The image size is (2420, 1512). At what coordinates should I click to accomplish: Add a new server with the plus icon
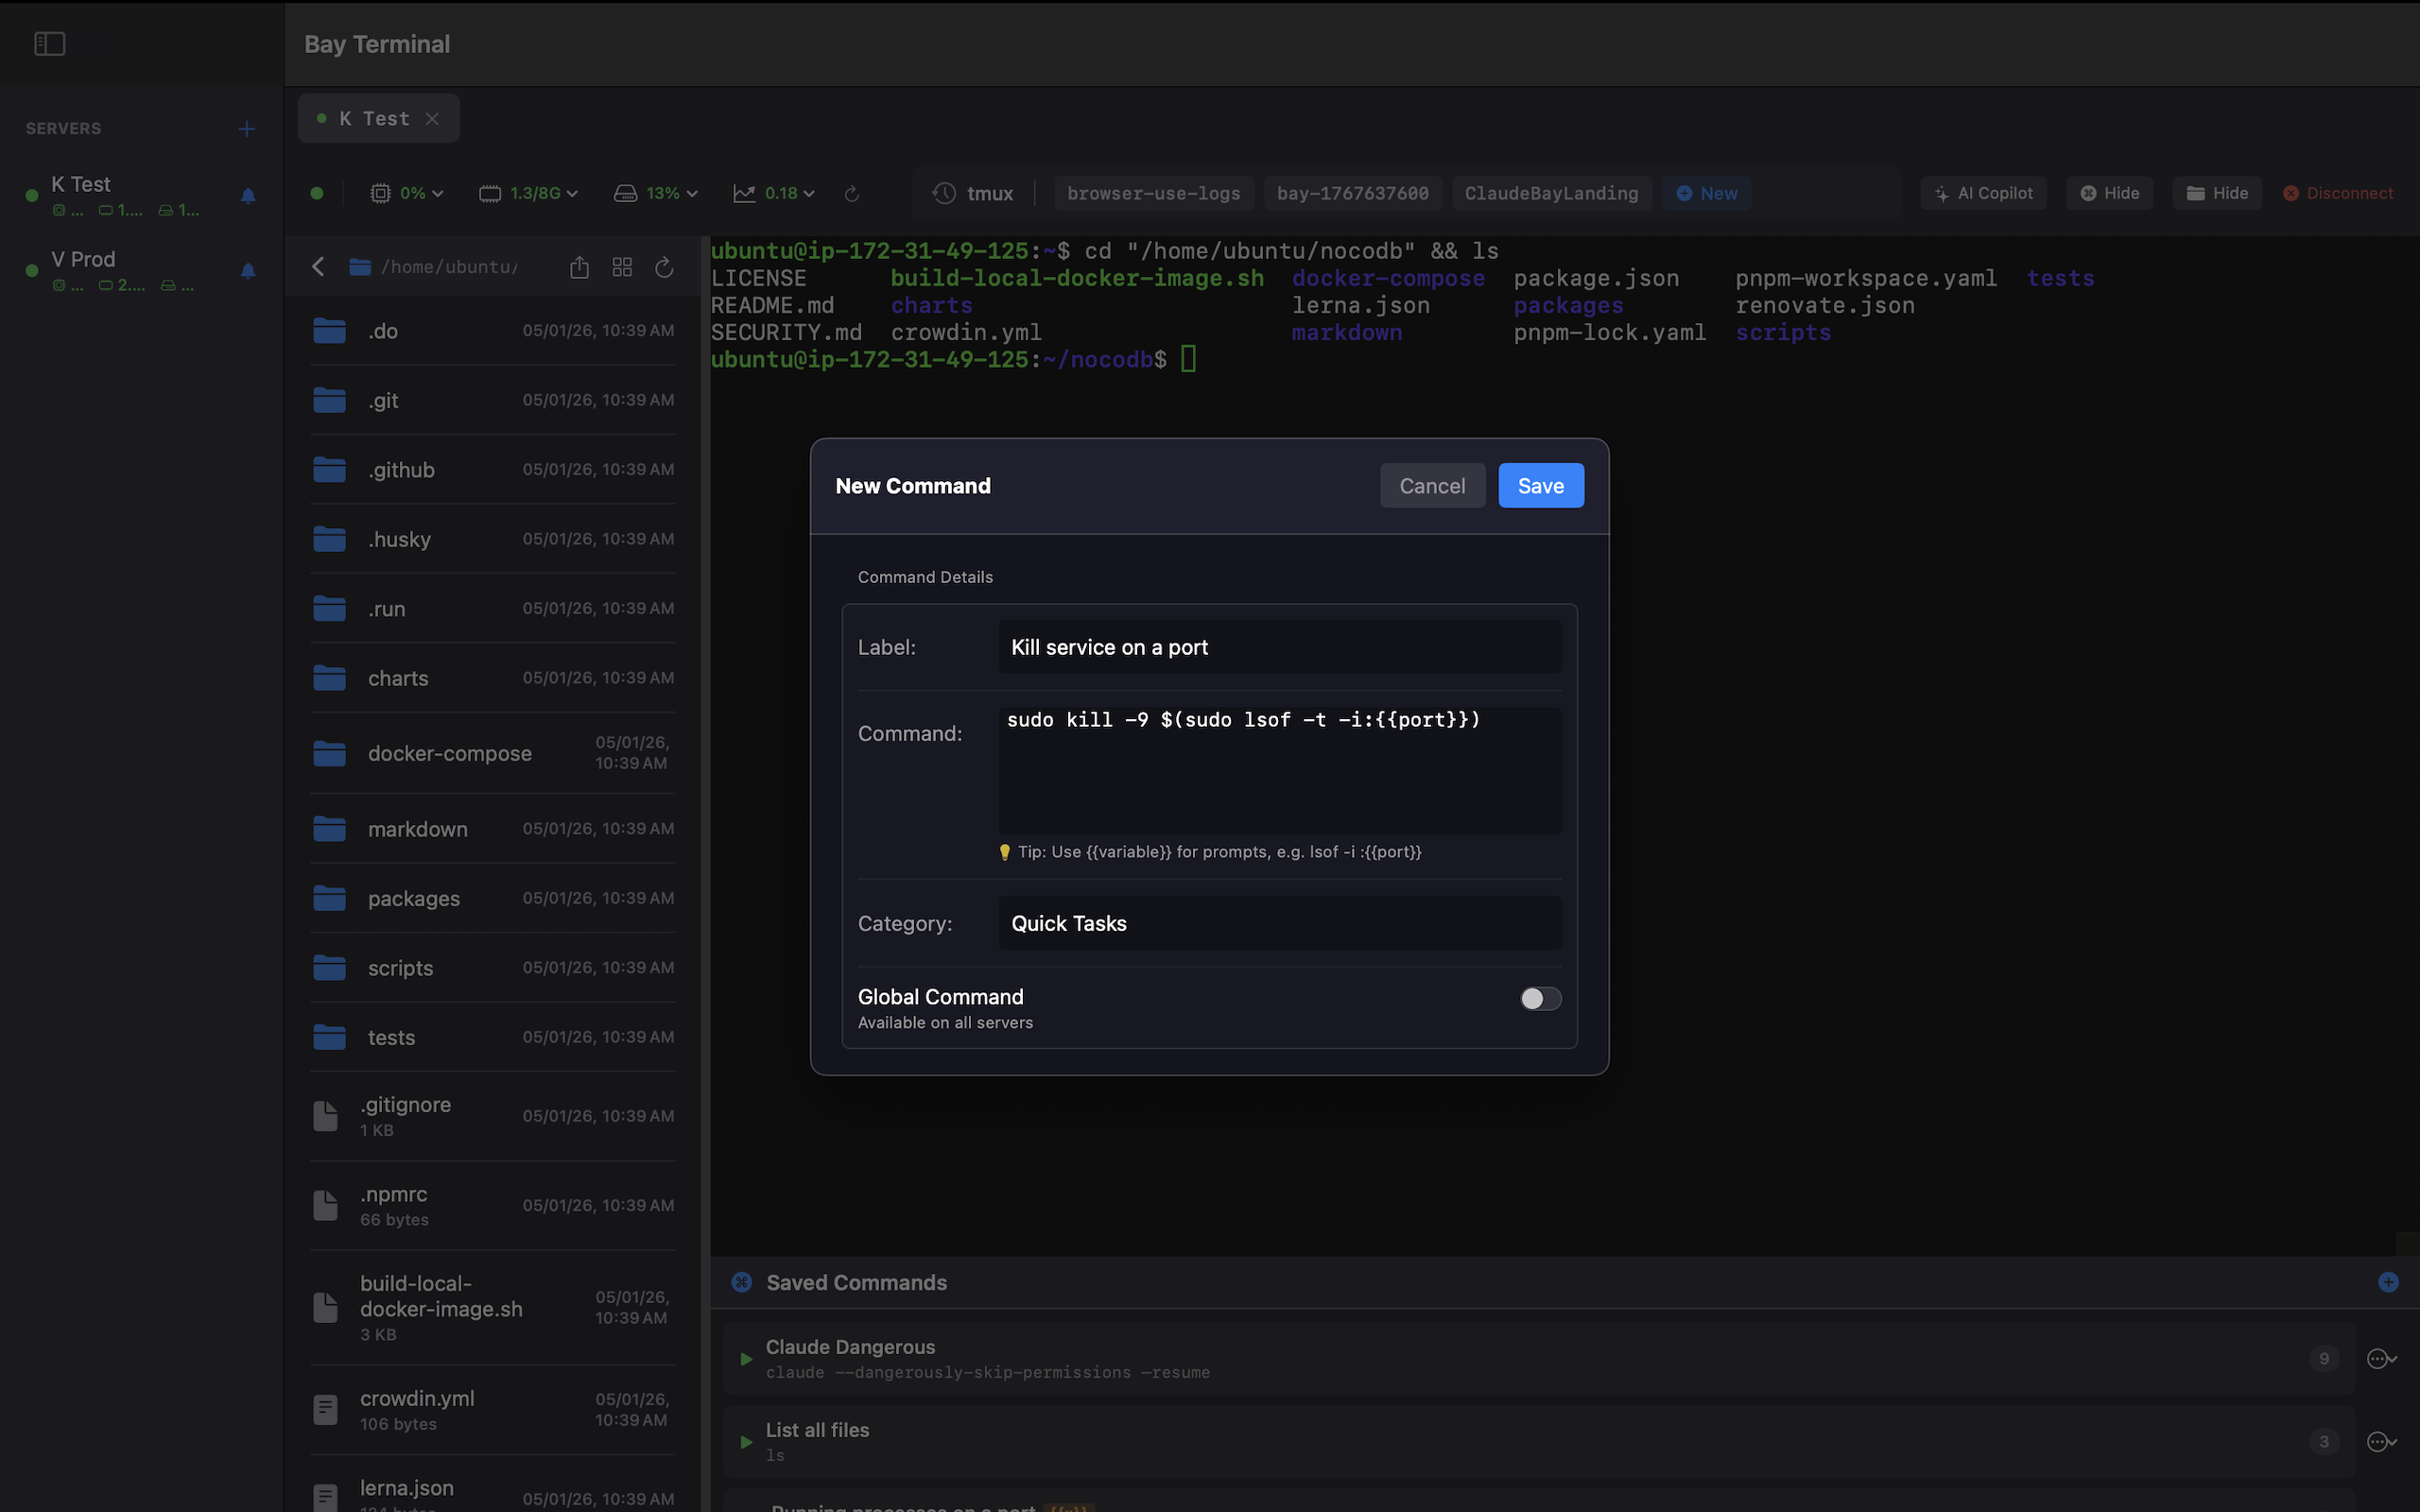tap(246, 128)
